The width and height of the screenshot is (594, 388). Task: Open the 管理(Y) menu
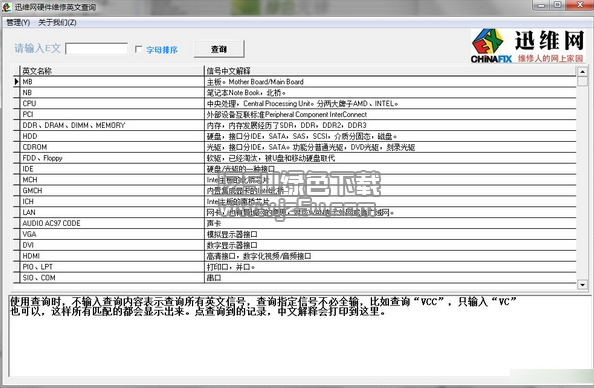coord(18,23)
